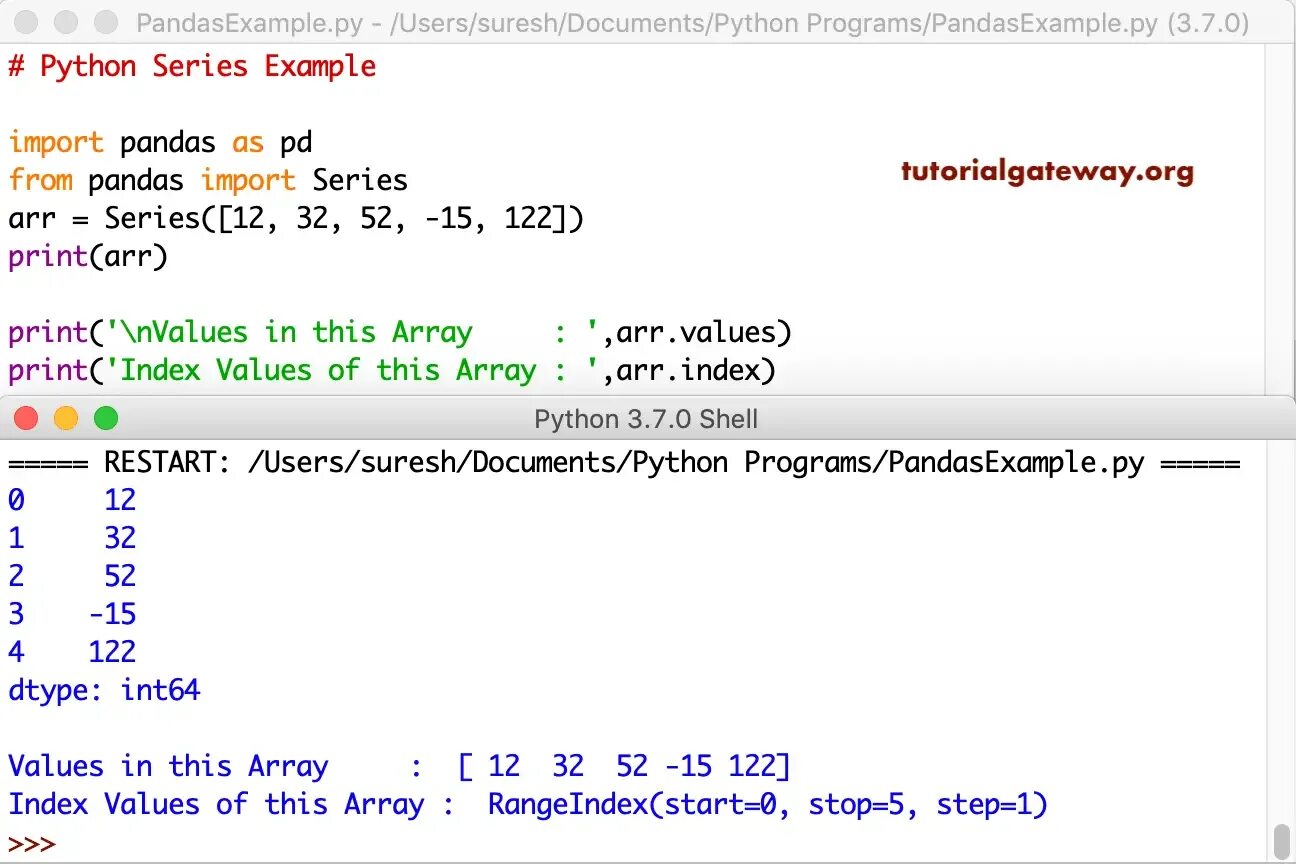Click the comment line '# Python Series Example'
The image size is (1296, 864).
coord(192,67)
